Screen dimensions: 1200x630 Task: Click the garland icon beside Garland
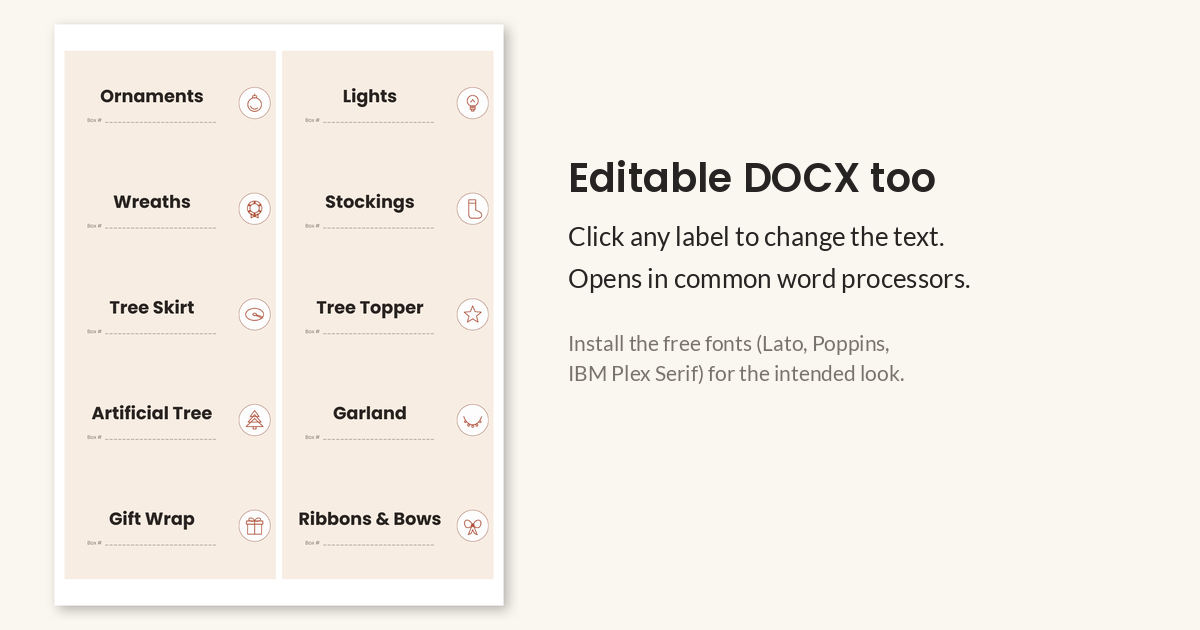click(x=473, y=420)
